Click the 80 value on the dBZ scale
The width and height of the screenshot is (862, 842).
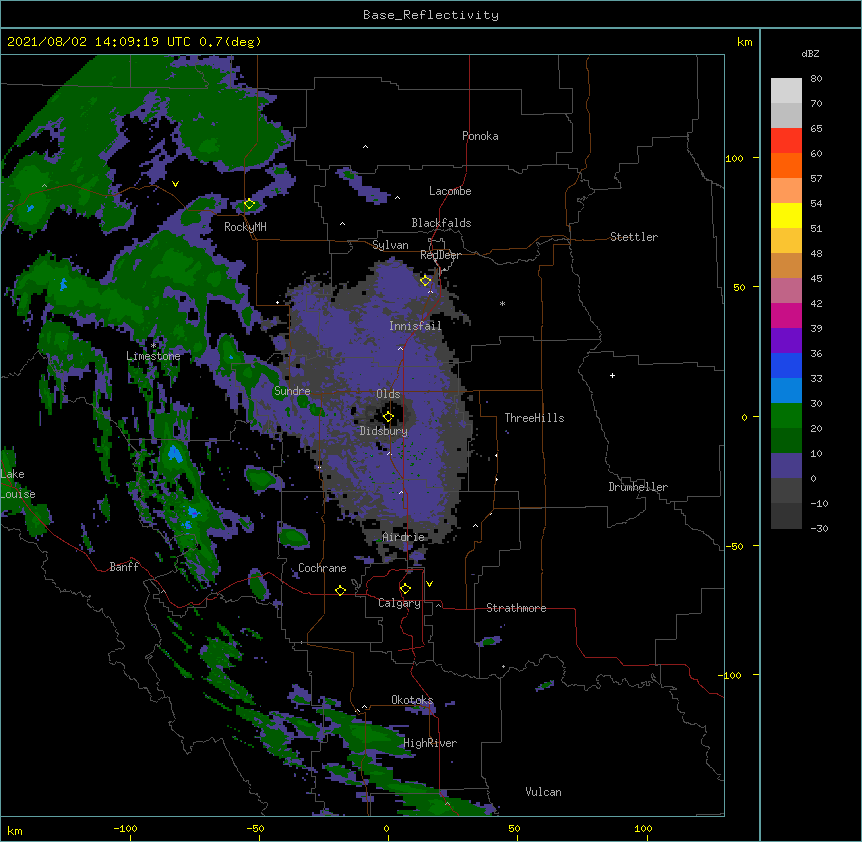[816, 78]
